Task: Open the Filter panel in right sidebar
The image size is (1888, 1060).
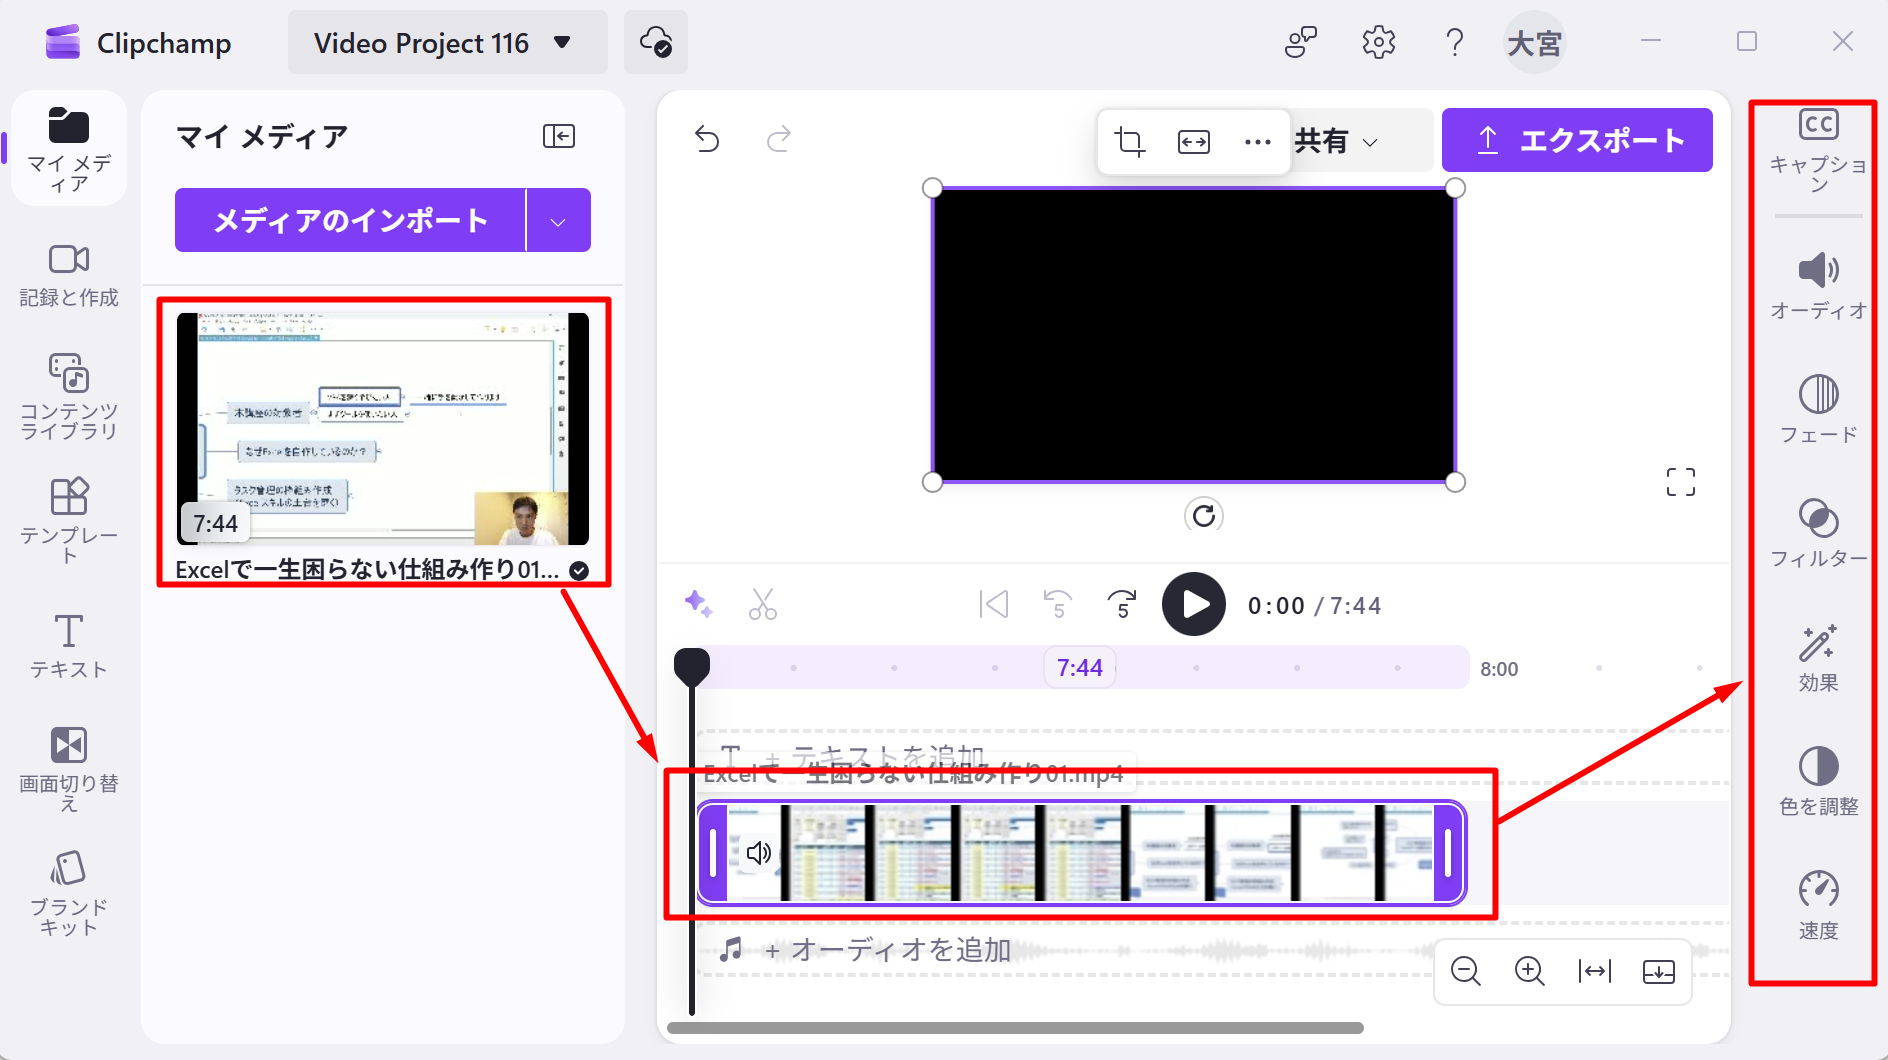Action: [x=1818, y=532]
